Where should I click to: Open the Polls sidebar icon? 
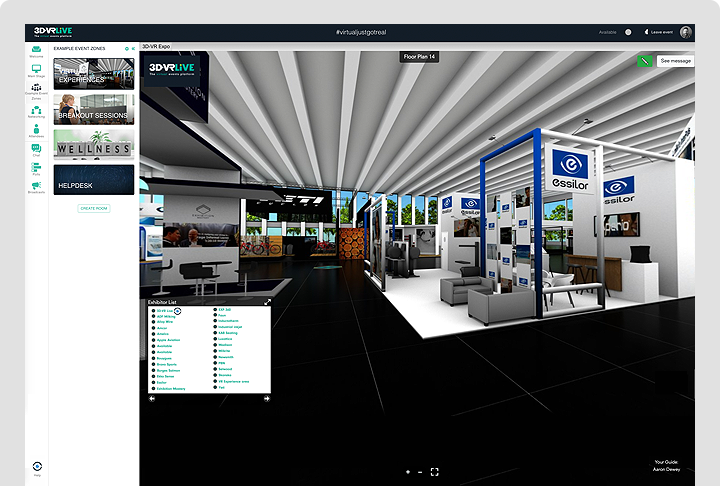(37, 167)
